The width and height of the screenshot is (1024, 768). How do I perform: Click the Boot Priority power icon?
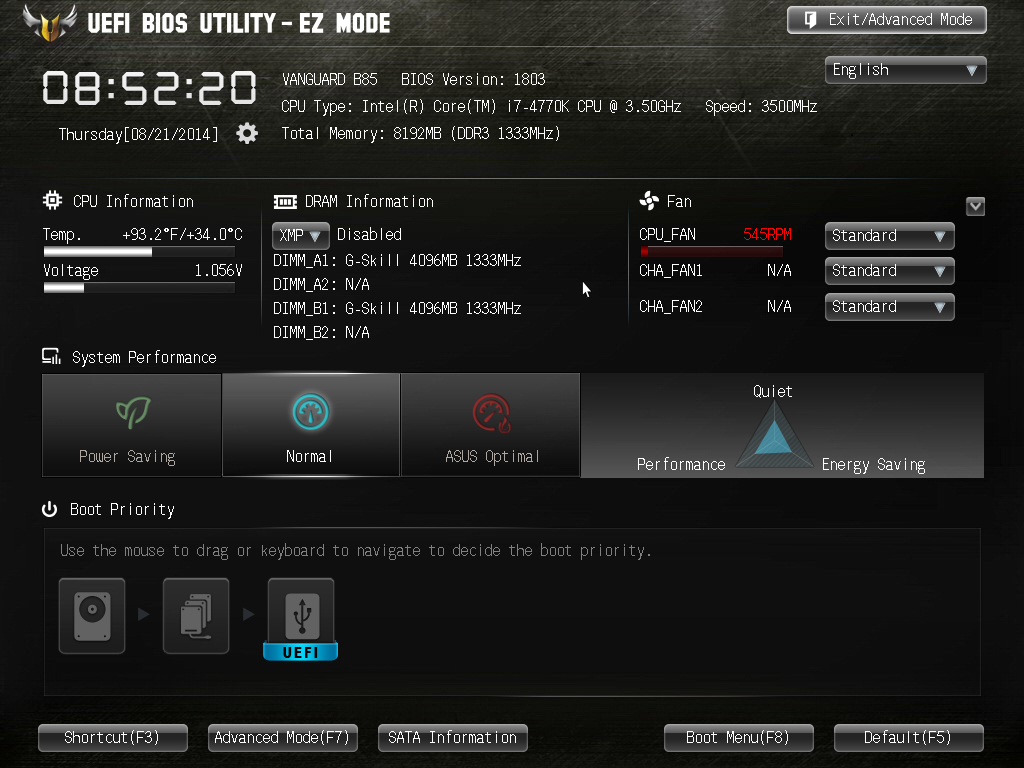(50, 509)
